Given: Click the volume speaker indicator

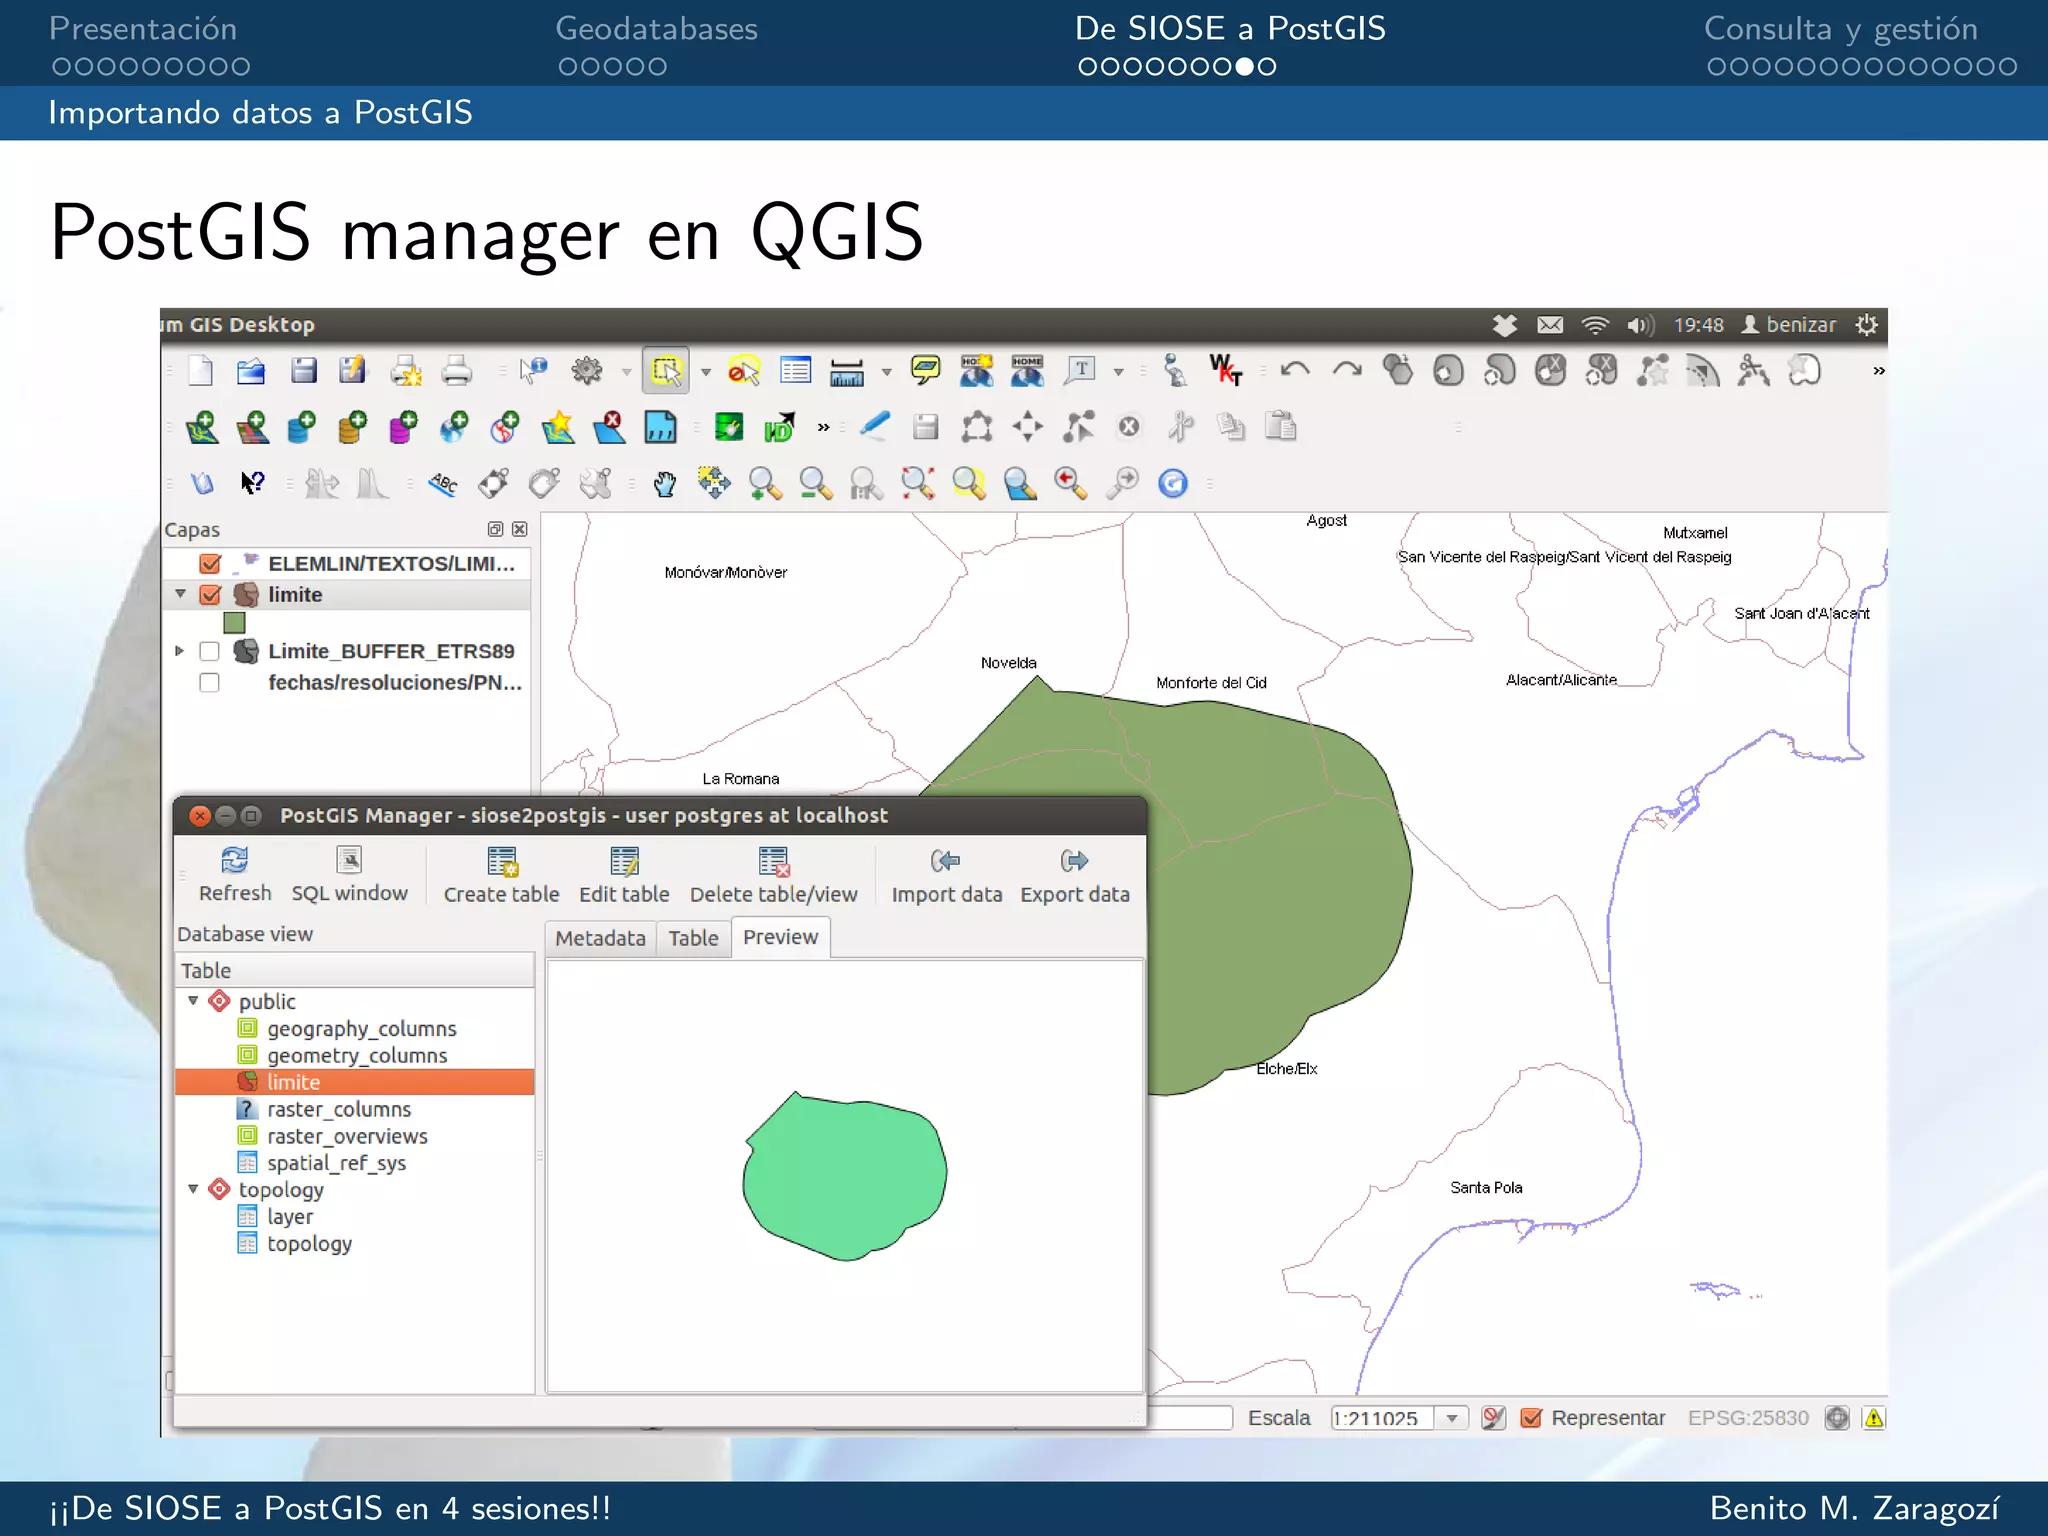Looking at the screenshot, I should 1640,325.
